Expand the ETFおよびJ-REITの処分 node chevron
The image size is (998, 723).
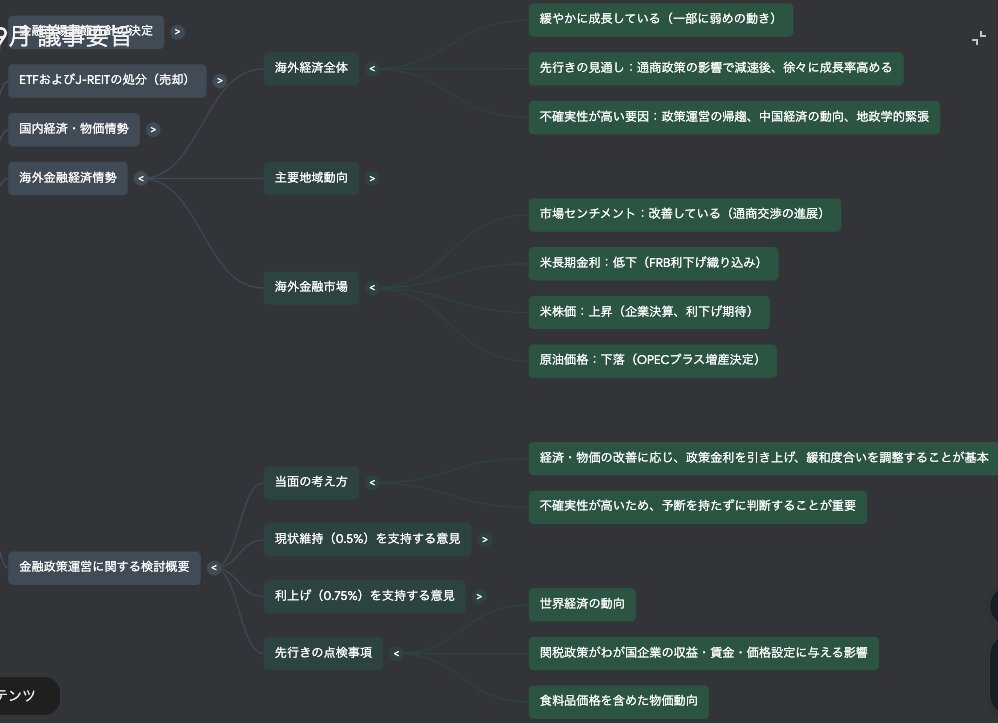(220, 81)
